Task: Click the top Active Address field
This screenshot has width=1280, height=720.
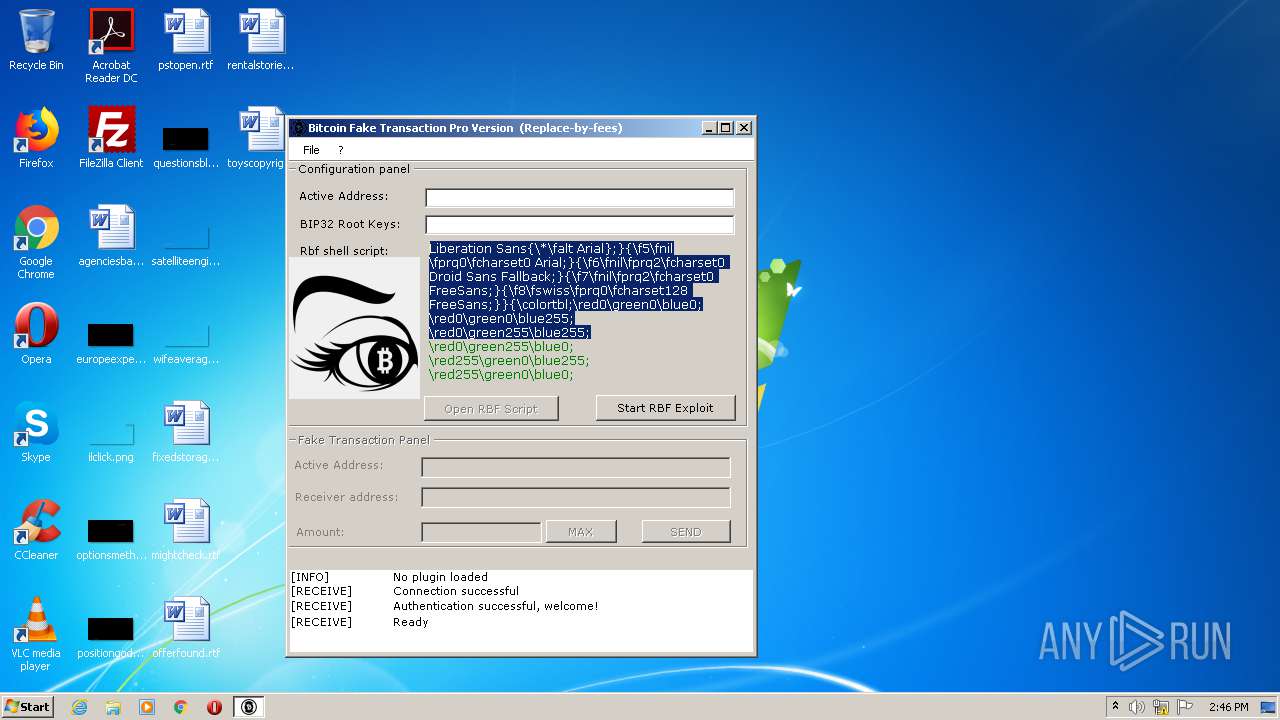Action: click(580, 197)
